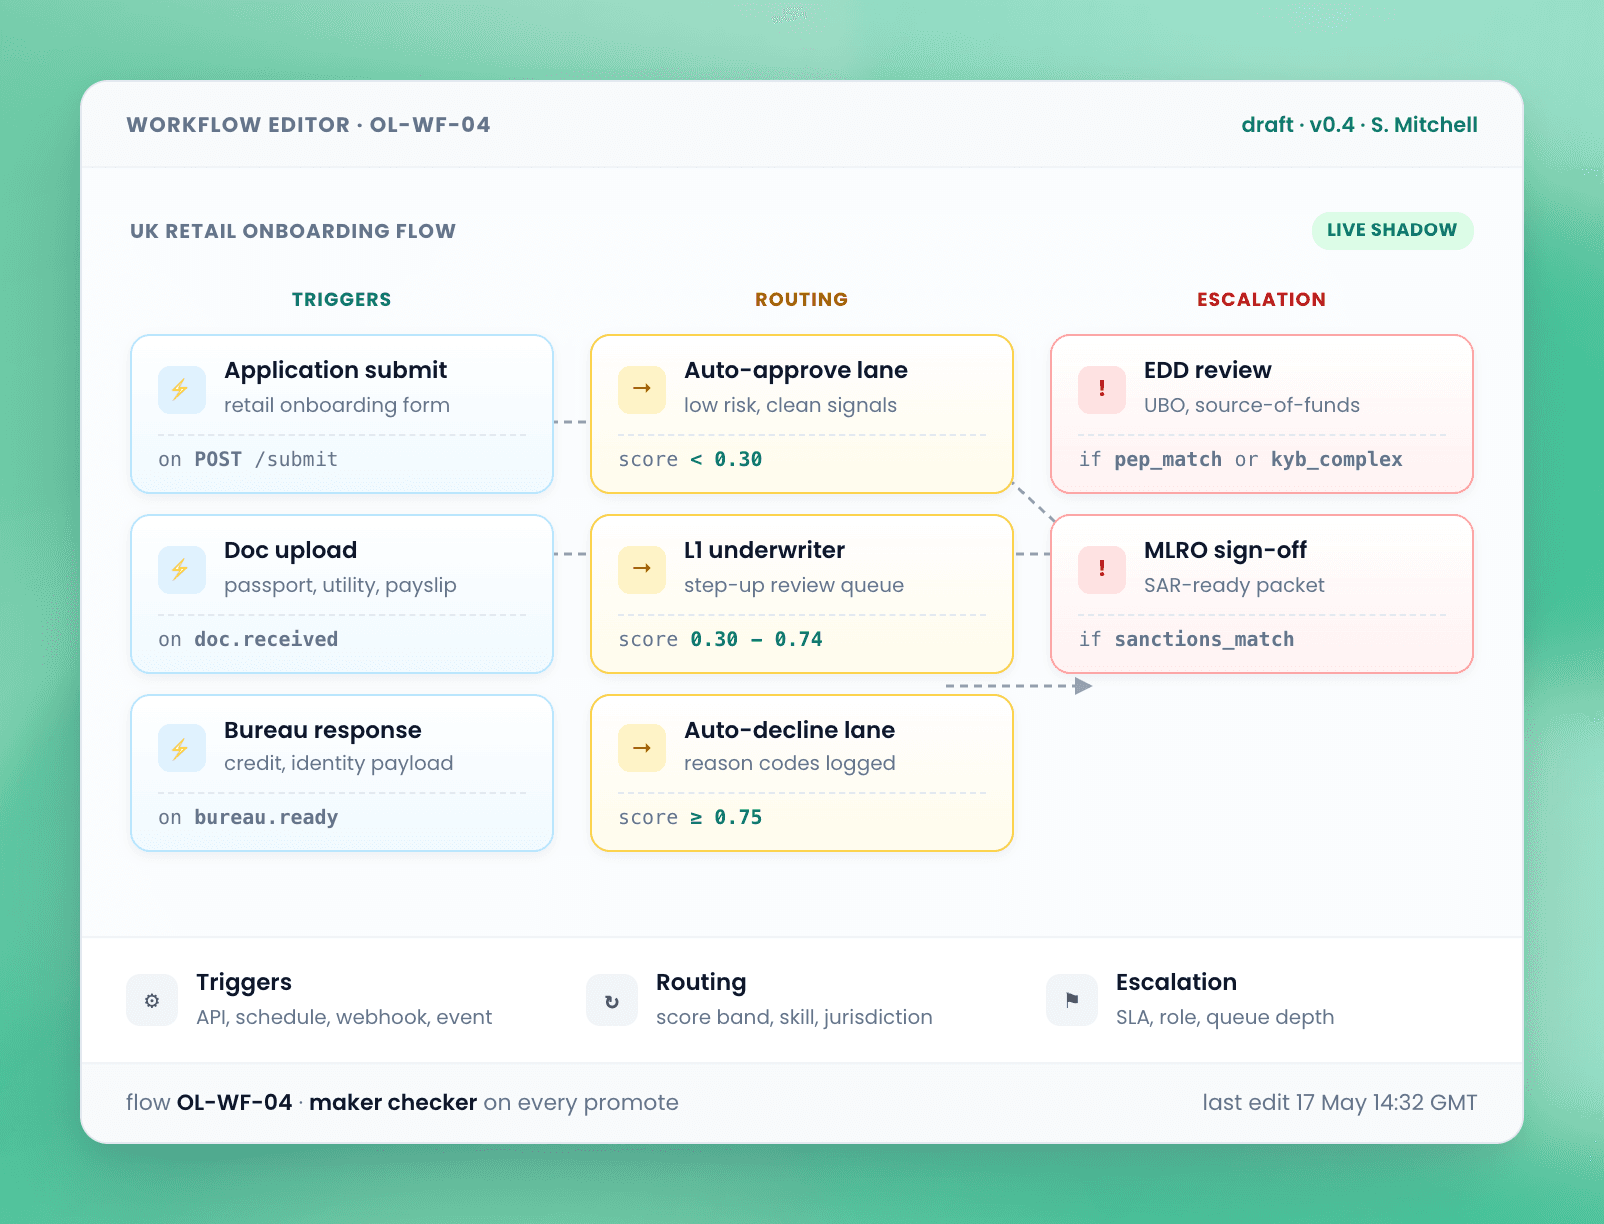Click 'low risk, clean signals' subtitle

[790, 405]
